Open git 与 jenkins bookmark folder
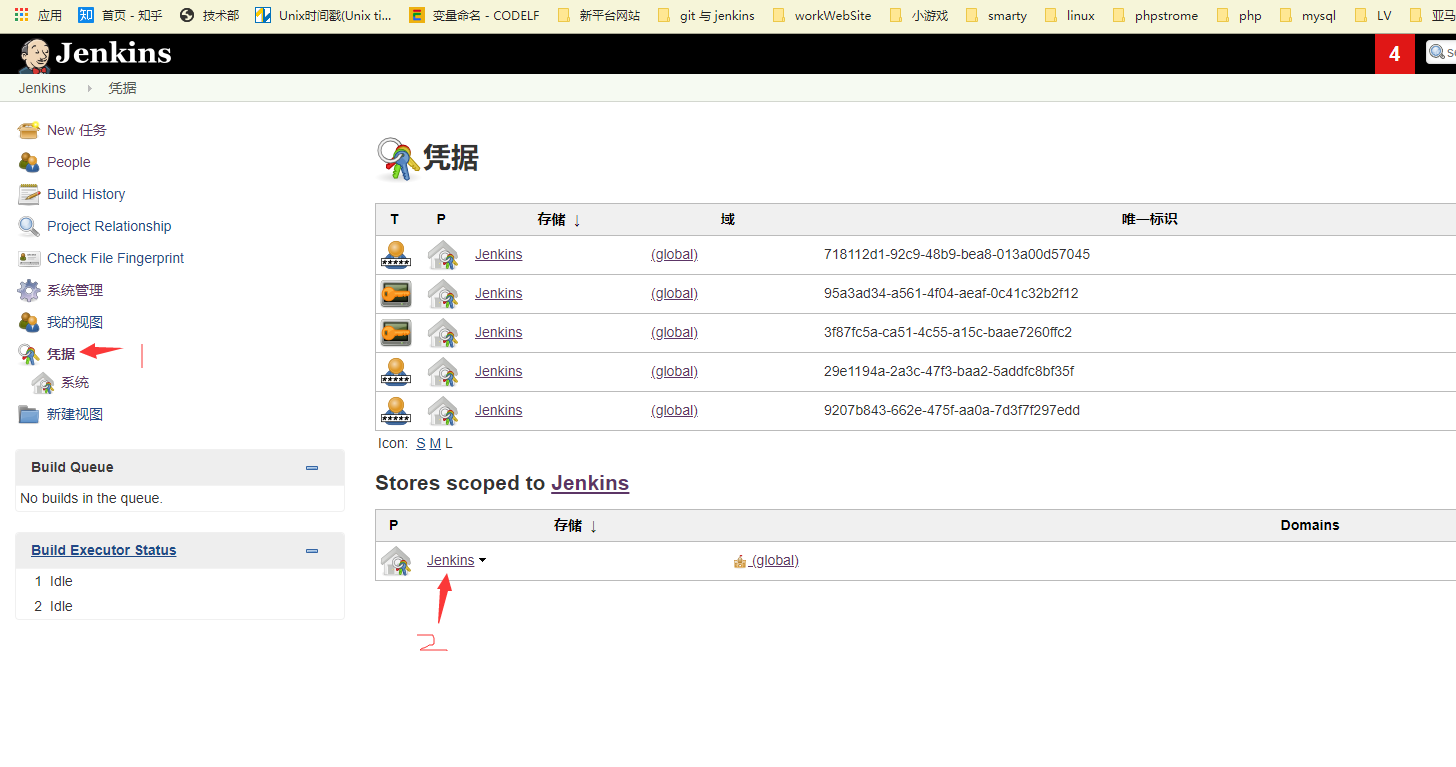 pos(706,15)
